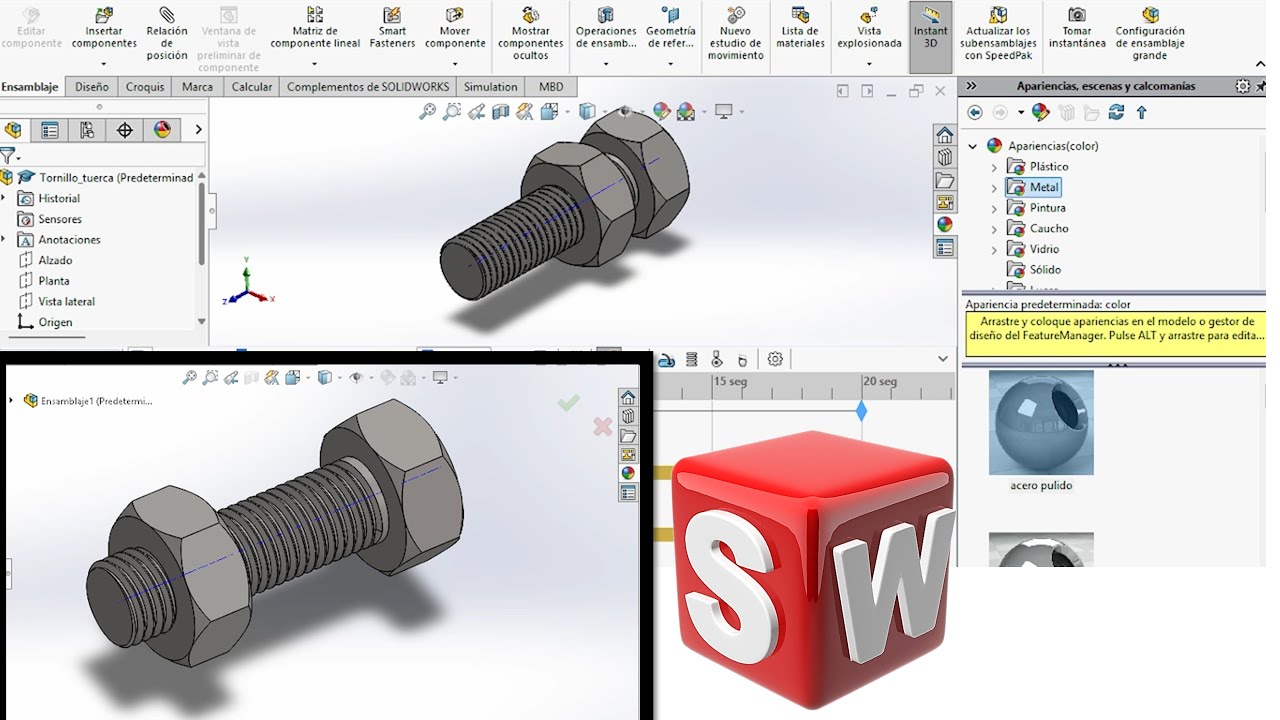This screenshot has width=1280, height=720.
Task: Collapse Apariencias(color) tree node
Action: click(973, 146)
